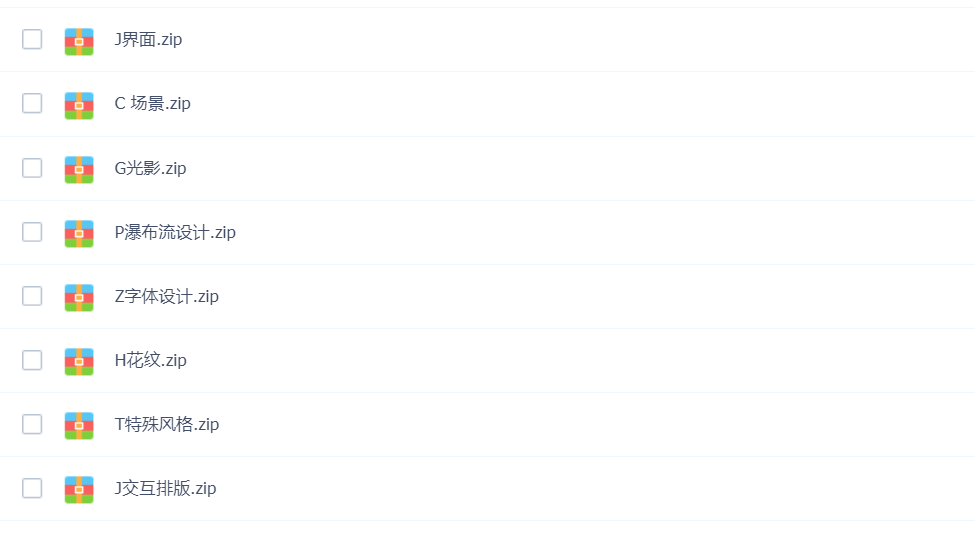This screenshot has width=975, height=539.
Task: Click the zip icon of T特殊风格.zip
Action: 79,426
